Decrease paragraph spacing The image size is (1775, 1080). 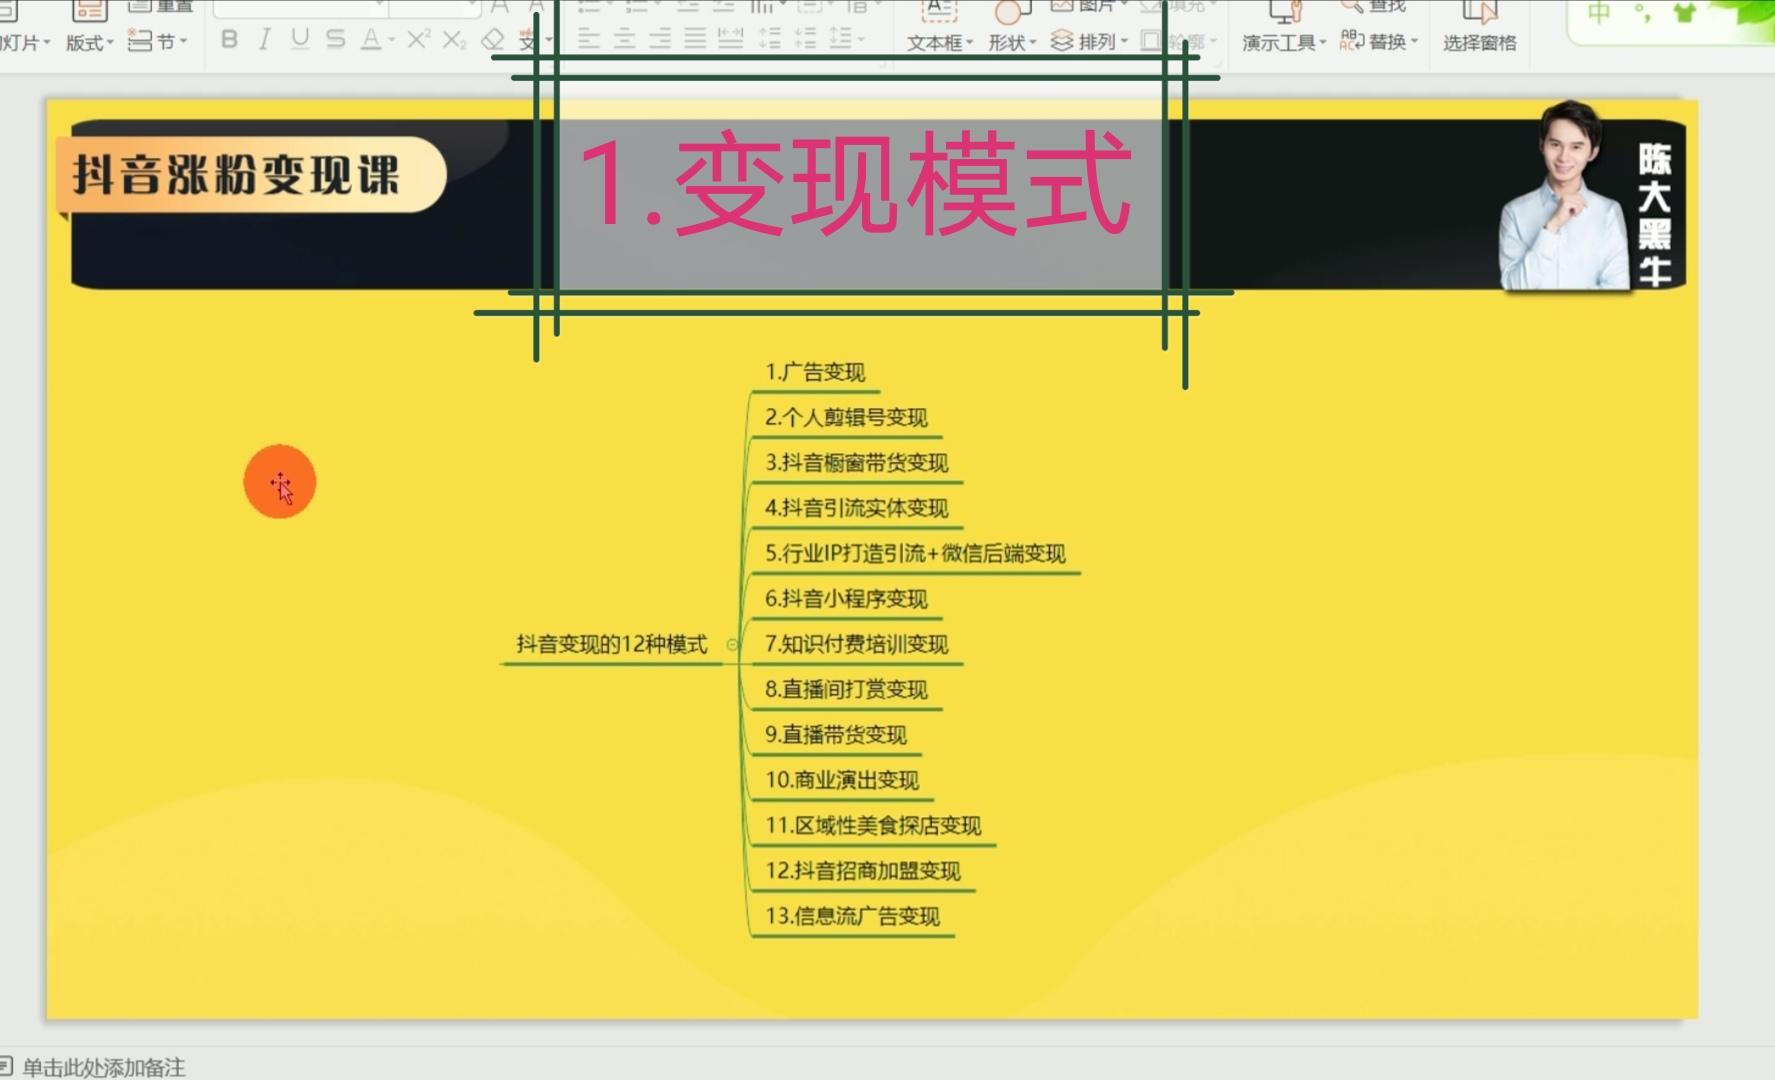point(804,40)
